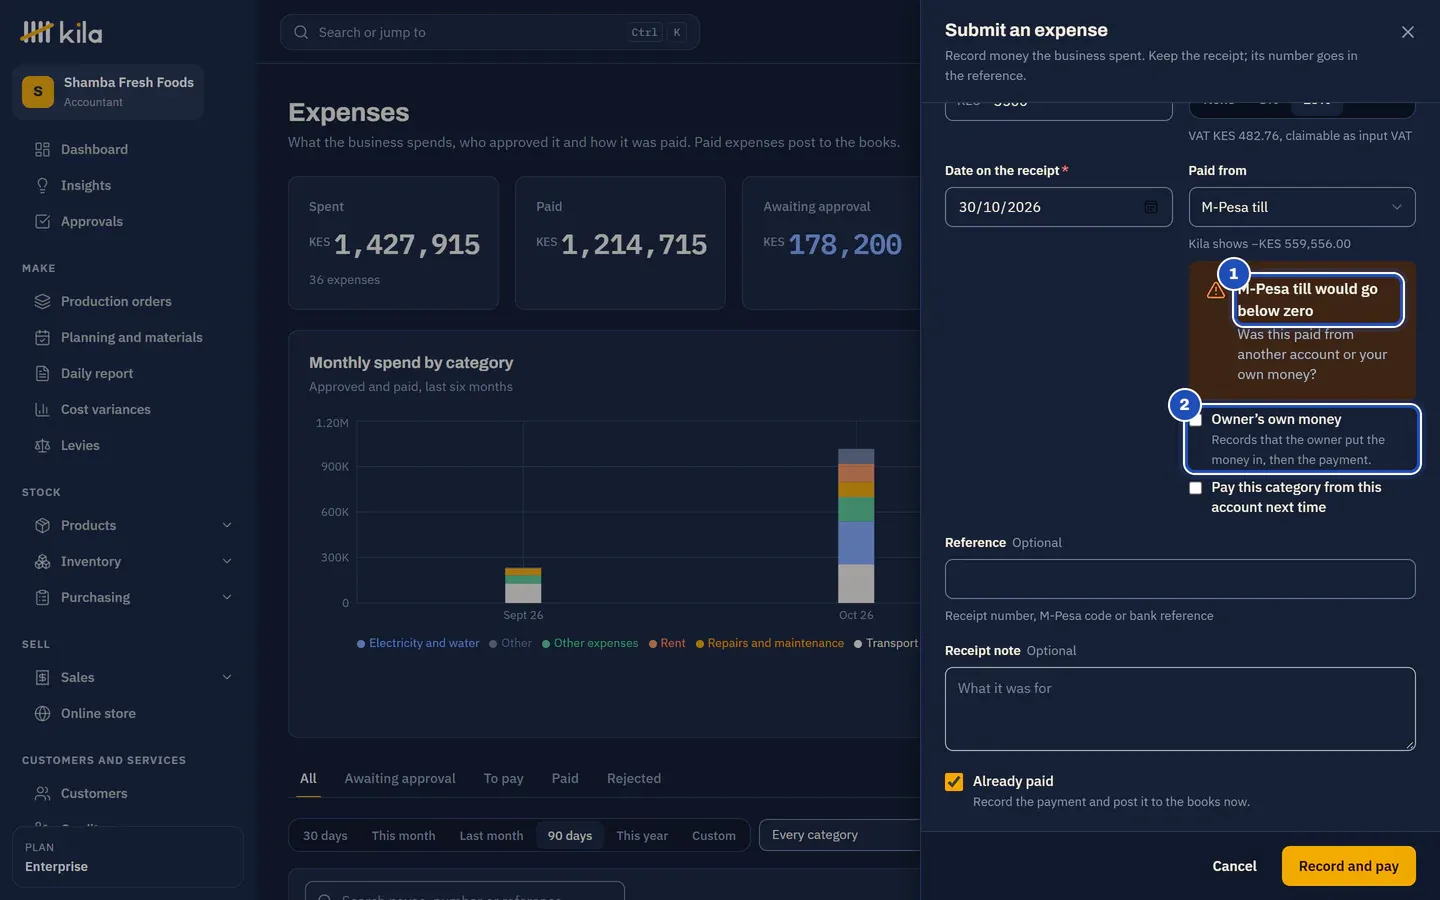Open Sales receipt icon
This screenshot has height=900, width=1440.
click(x=42, y=678)
